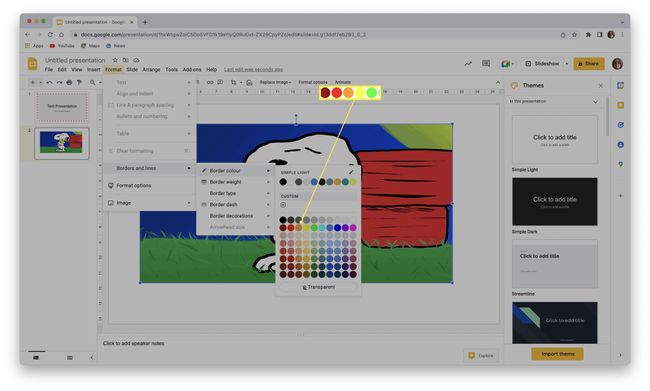Expand the In this presentation dropdown
This screenshot has height=391, width=650.
click(595, 102)
